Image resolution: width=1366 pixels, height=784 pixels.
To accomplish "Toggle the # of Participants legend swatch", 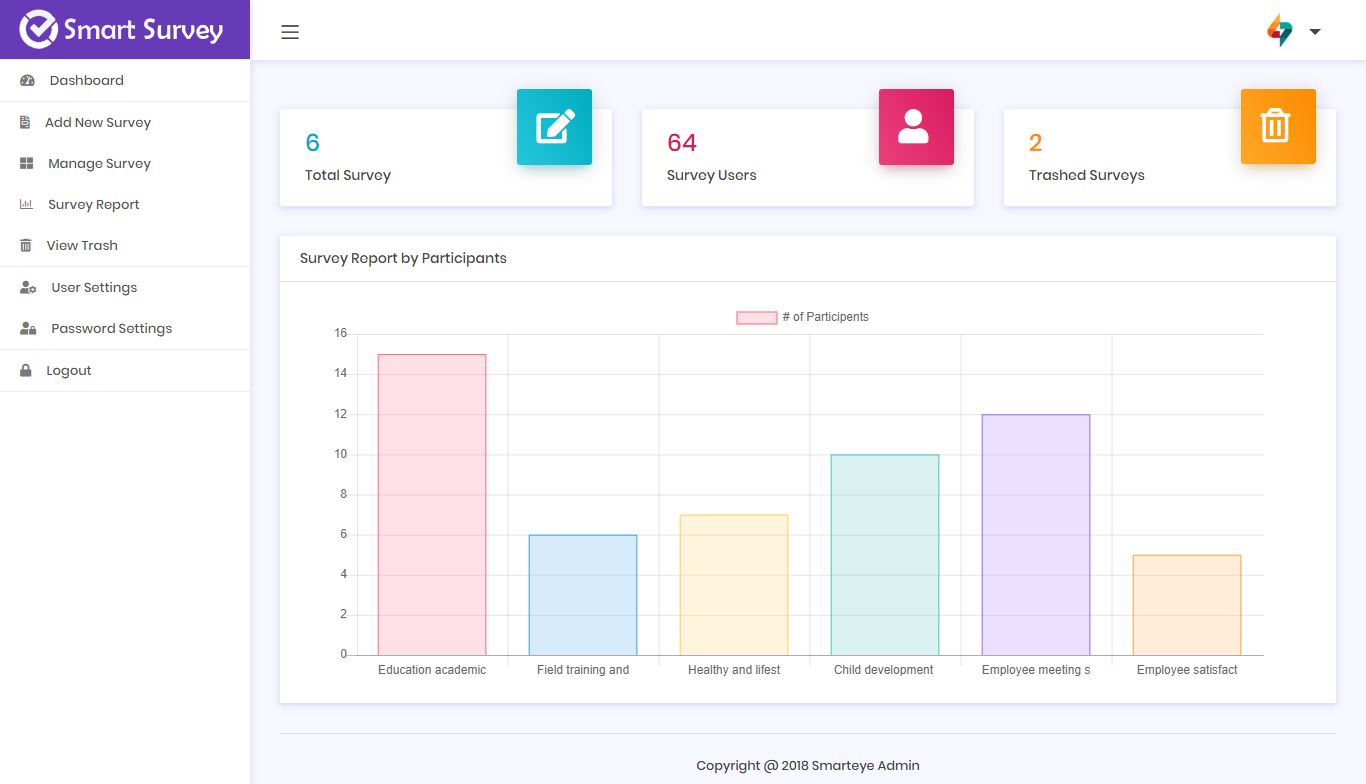I will click(x=757, y=317).
